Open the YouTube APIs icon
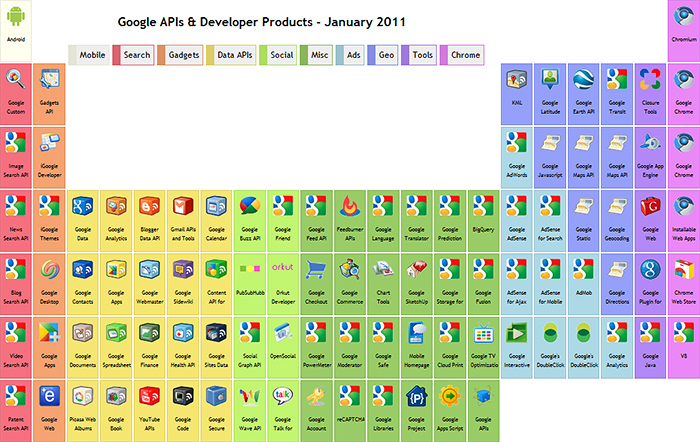Image resolution: width=700 pixels, height=442 pixels. (x=150, y=396)
